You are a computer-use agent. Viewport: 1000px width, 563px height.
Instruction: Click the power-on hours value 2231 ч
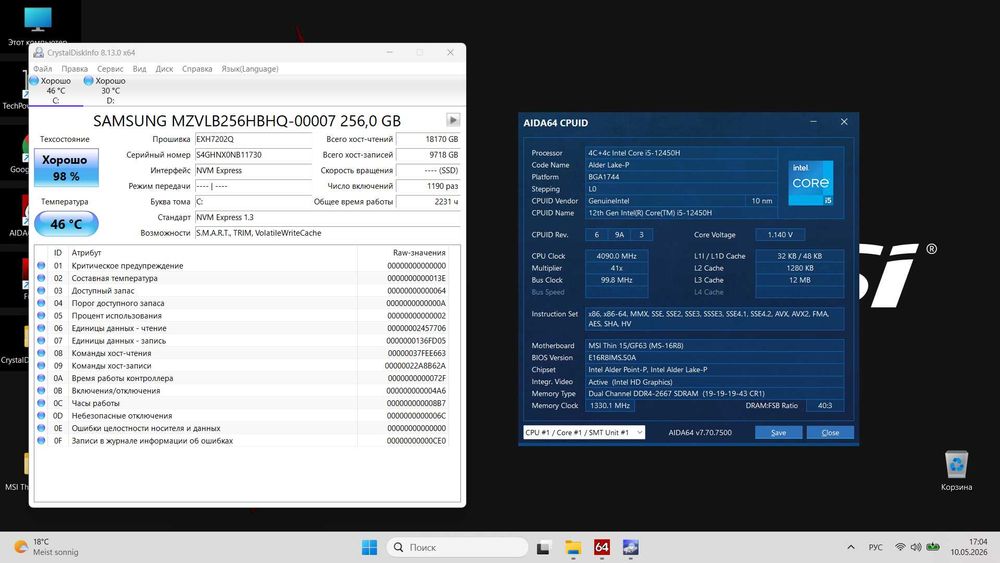(428, 201)
